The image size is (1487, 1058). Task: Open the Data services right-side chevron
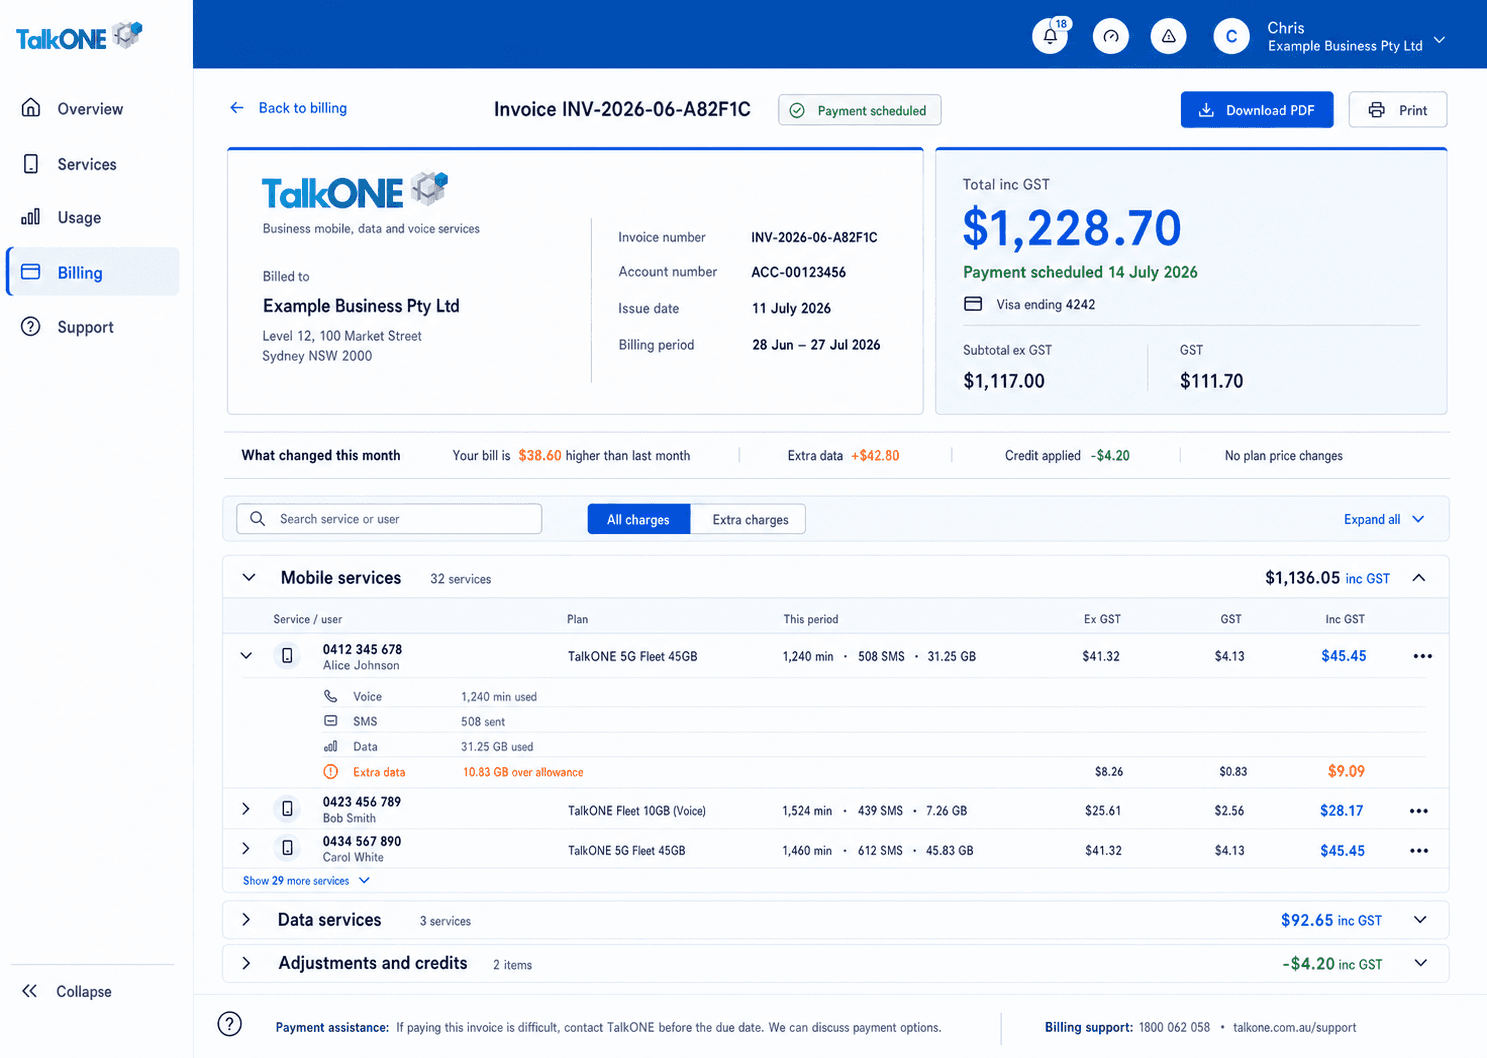(x=1420, y=920)
